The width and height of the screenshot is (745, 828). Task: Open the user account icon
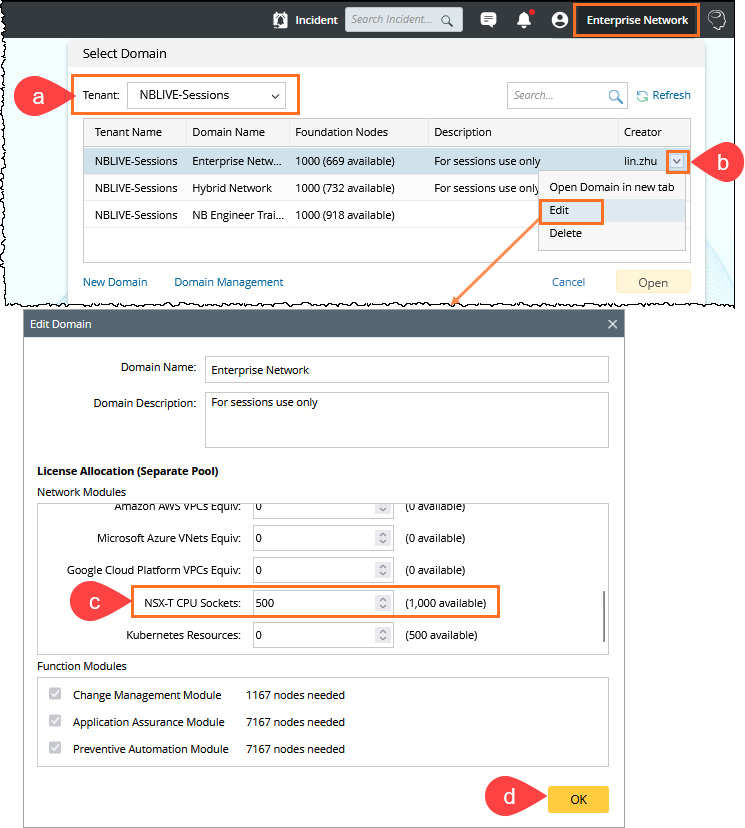click(560, 20)
